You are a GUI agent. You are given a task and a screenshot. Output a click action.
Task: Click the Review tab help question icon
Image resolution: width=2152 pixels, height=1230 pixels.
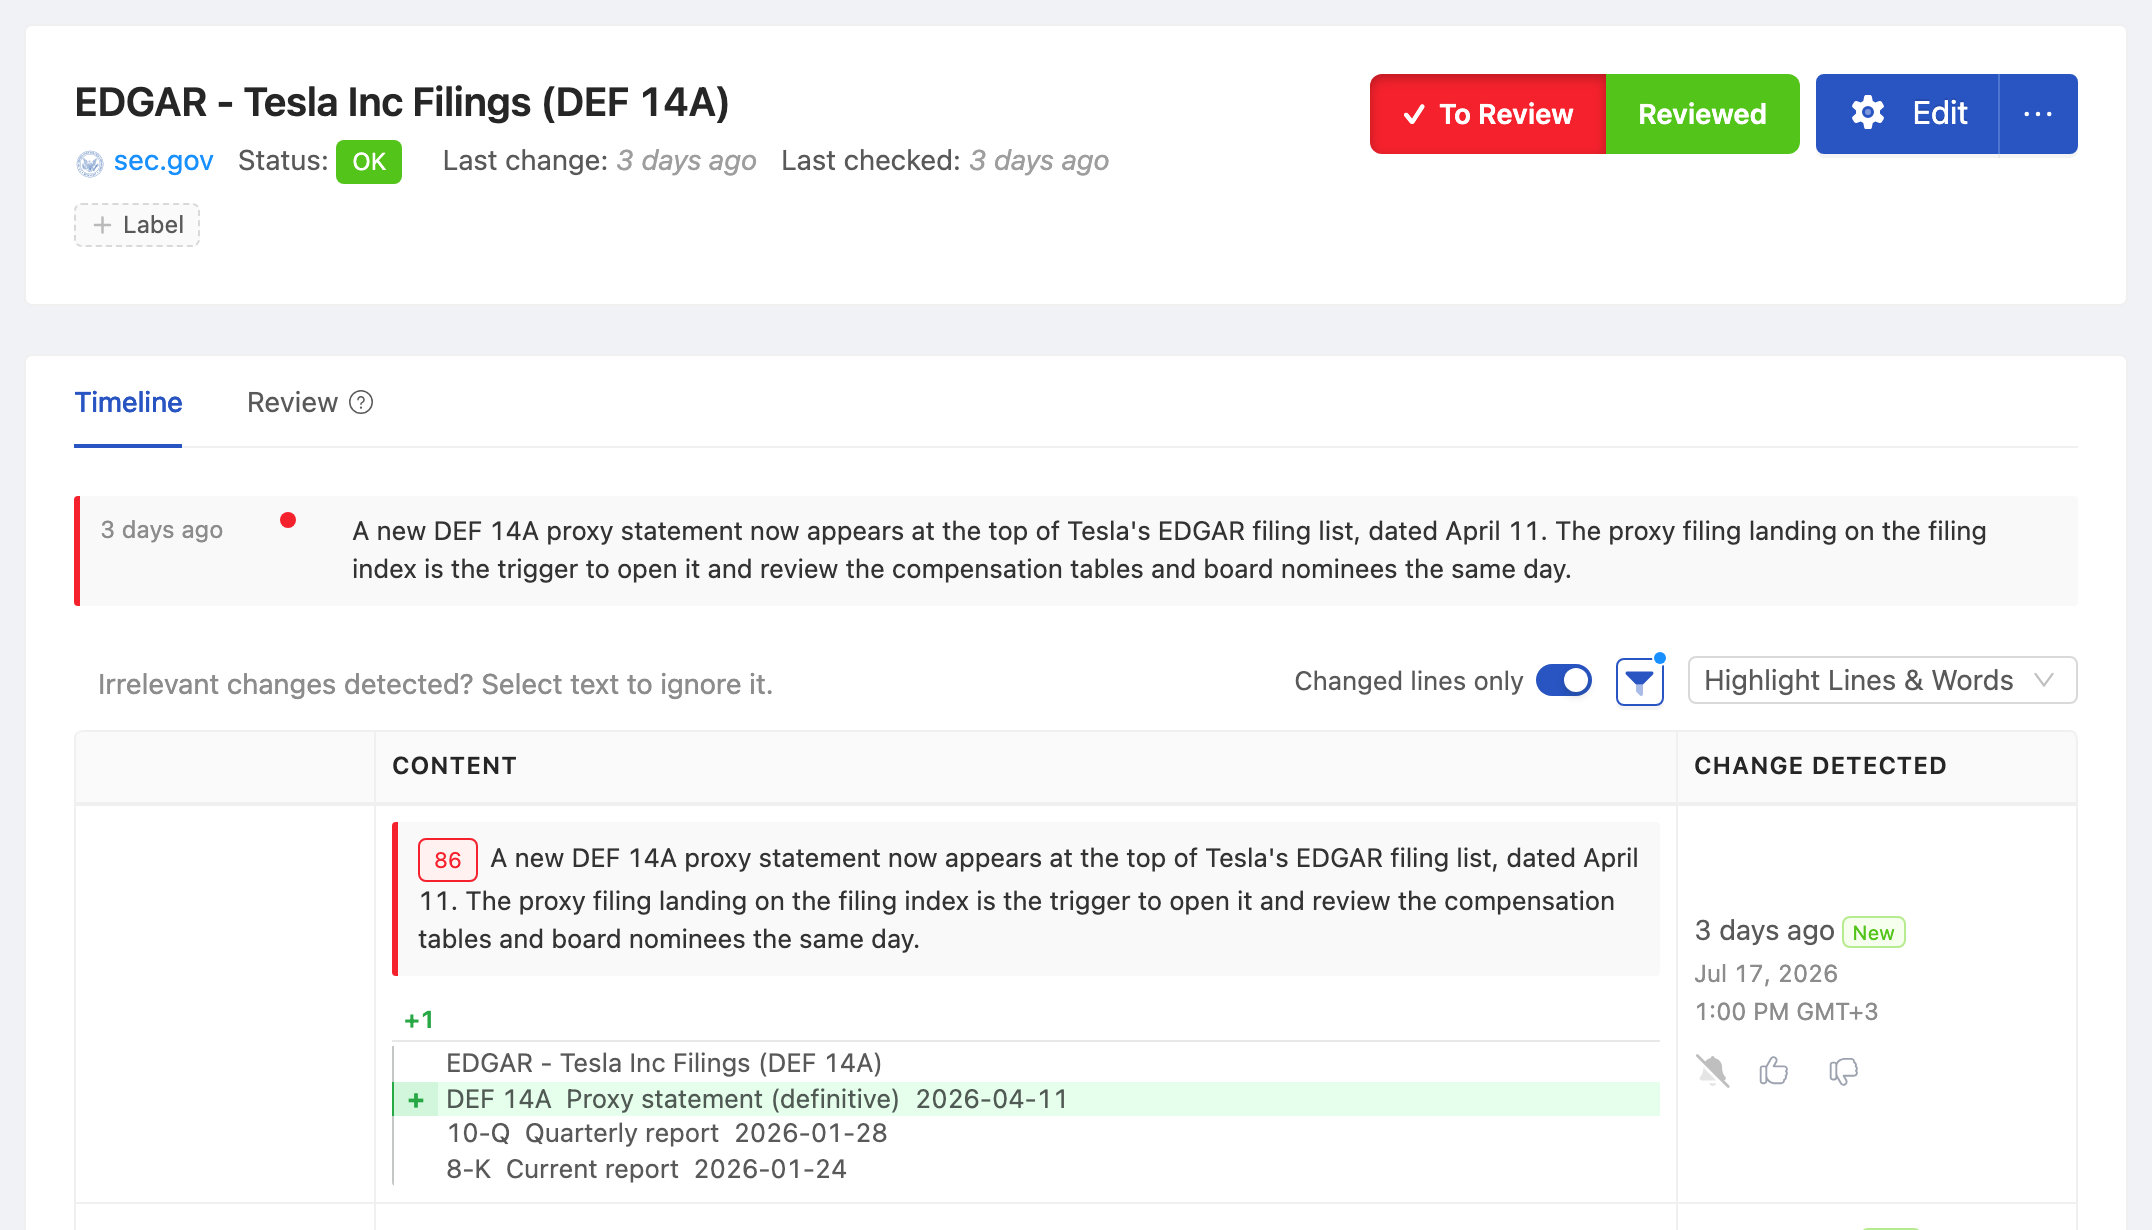point(361,402)
